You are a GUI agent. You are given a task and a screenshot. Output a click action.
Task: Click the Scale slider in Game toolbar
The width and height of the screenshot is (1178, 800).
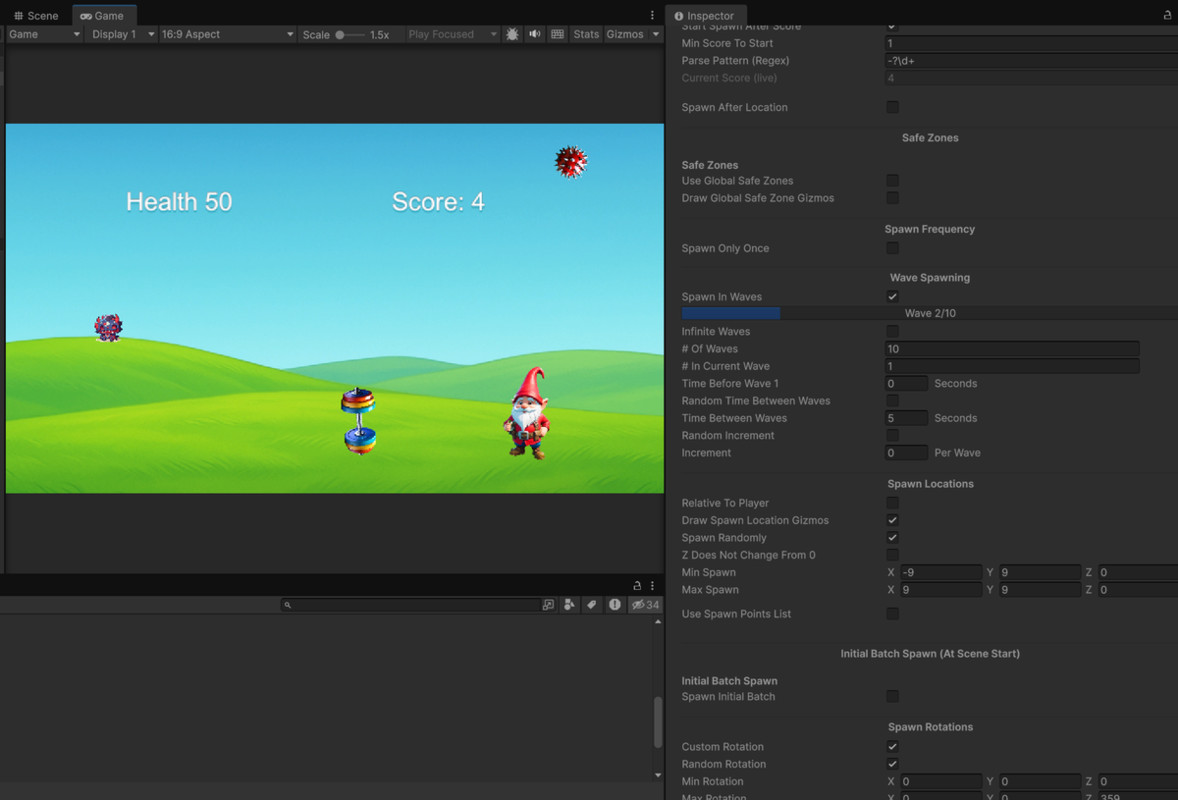click(x=349, y=34)
